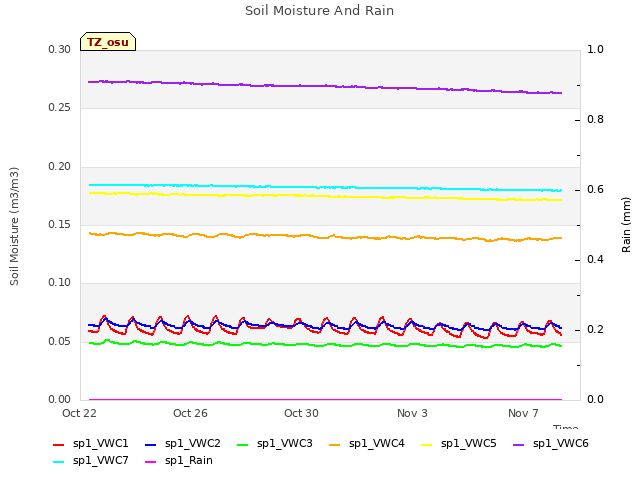Image resolution: width=640 pixels, height=480 pixels.
Task: Click the 0.10 left axis value
Action: (x=60, y=282)
